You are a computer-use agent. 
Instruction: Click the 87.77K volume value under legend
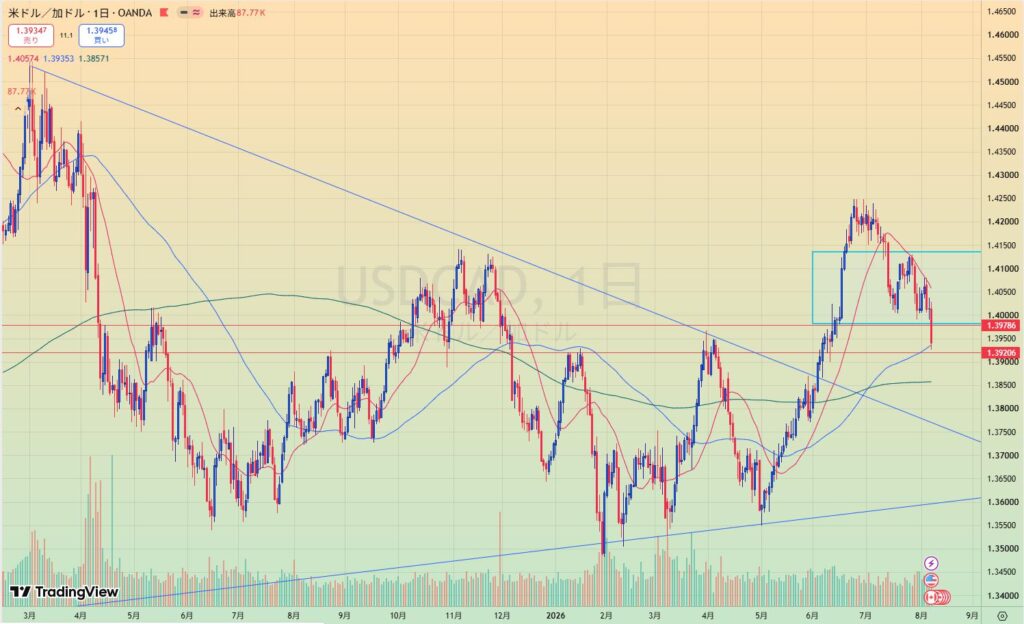click(x=22, y=91)
